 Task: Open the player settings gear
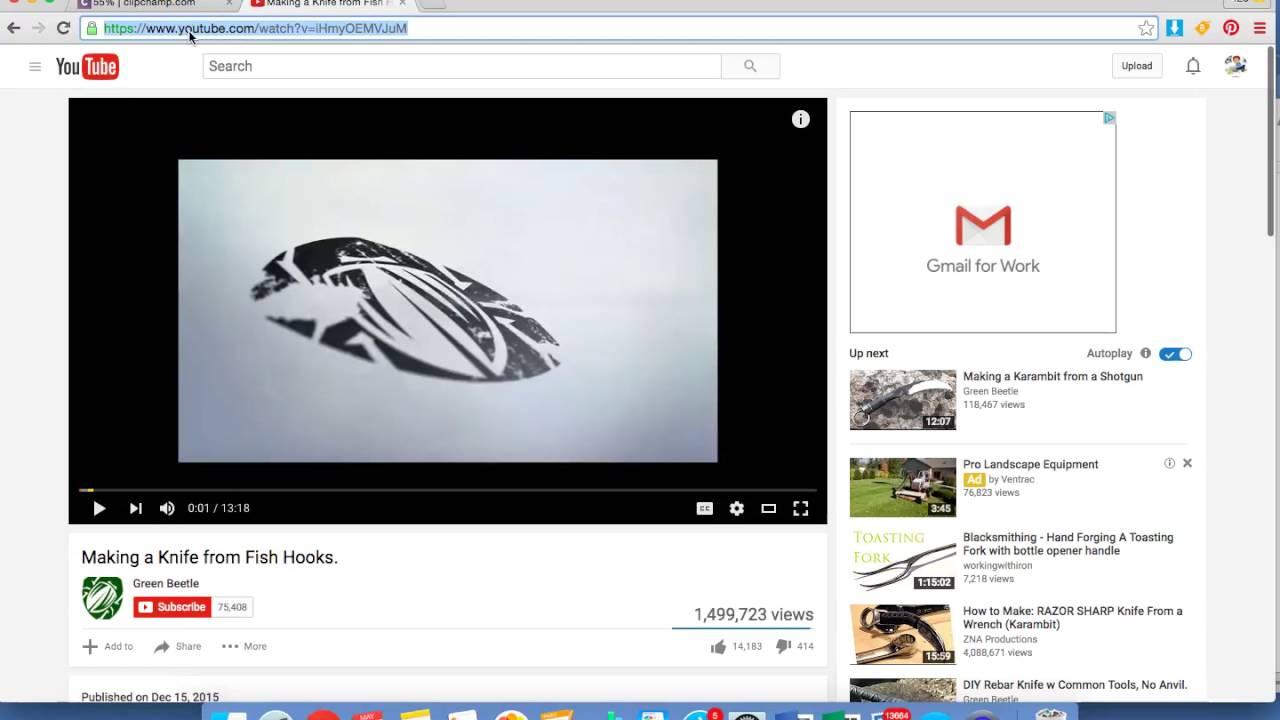pos(737,508)
